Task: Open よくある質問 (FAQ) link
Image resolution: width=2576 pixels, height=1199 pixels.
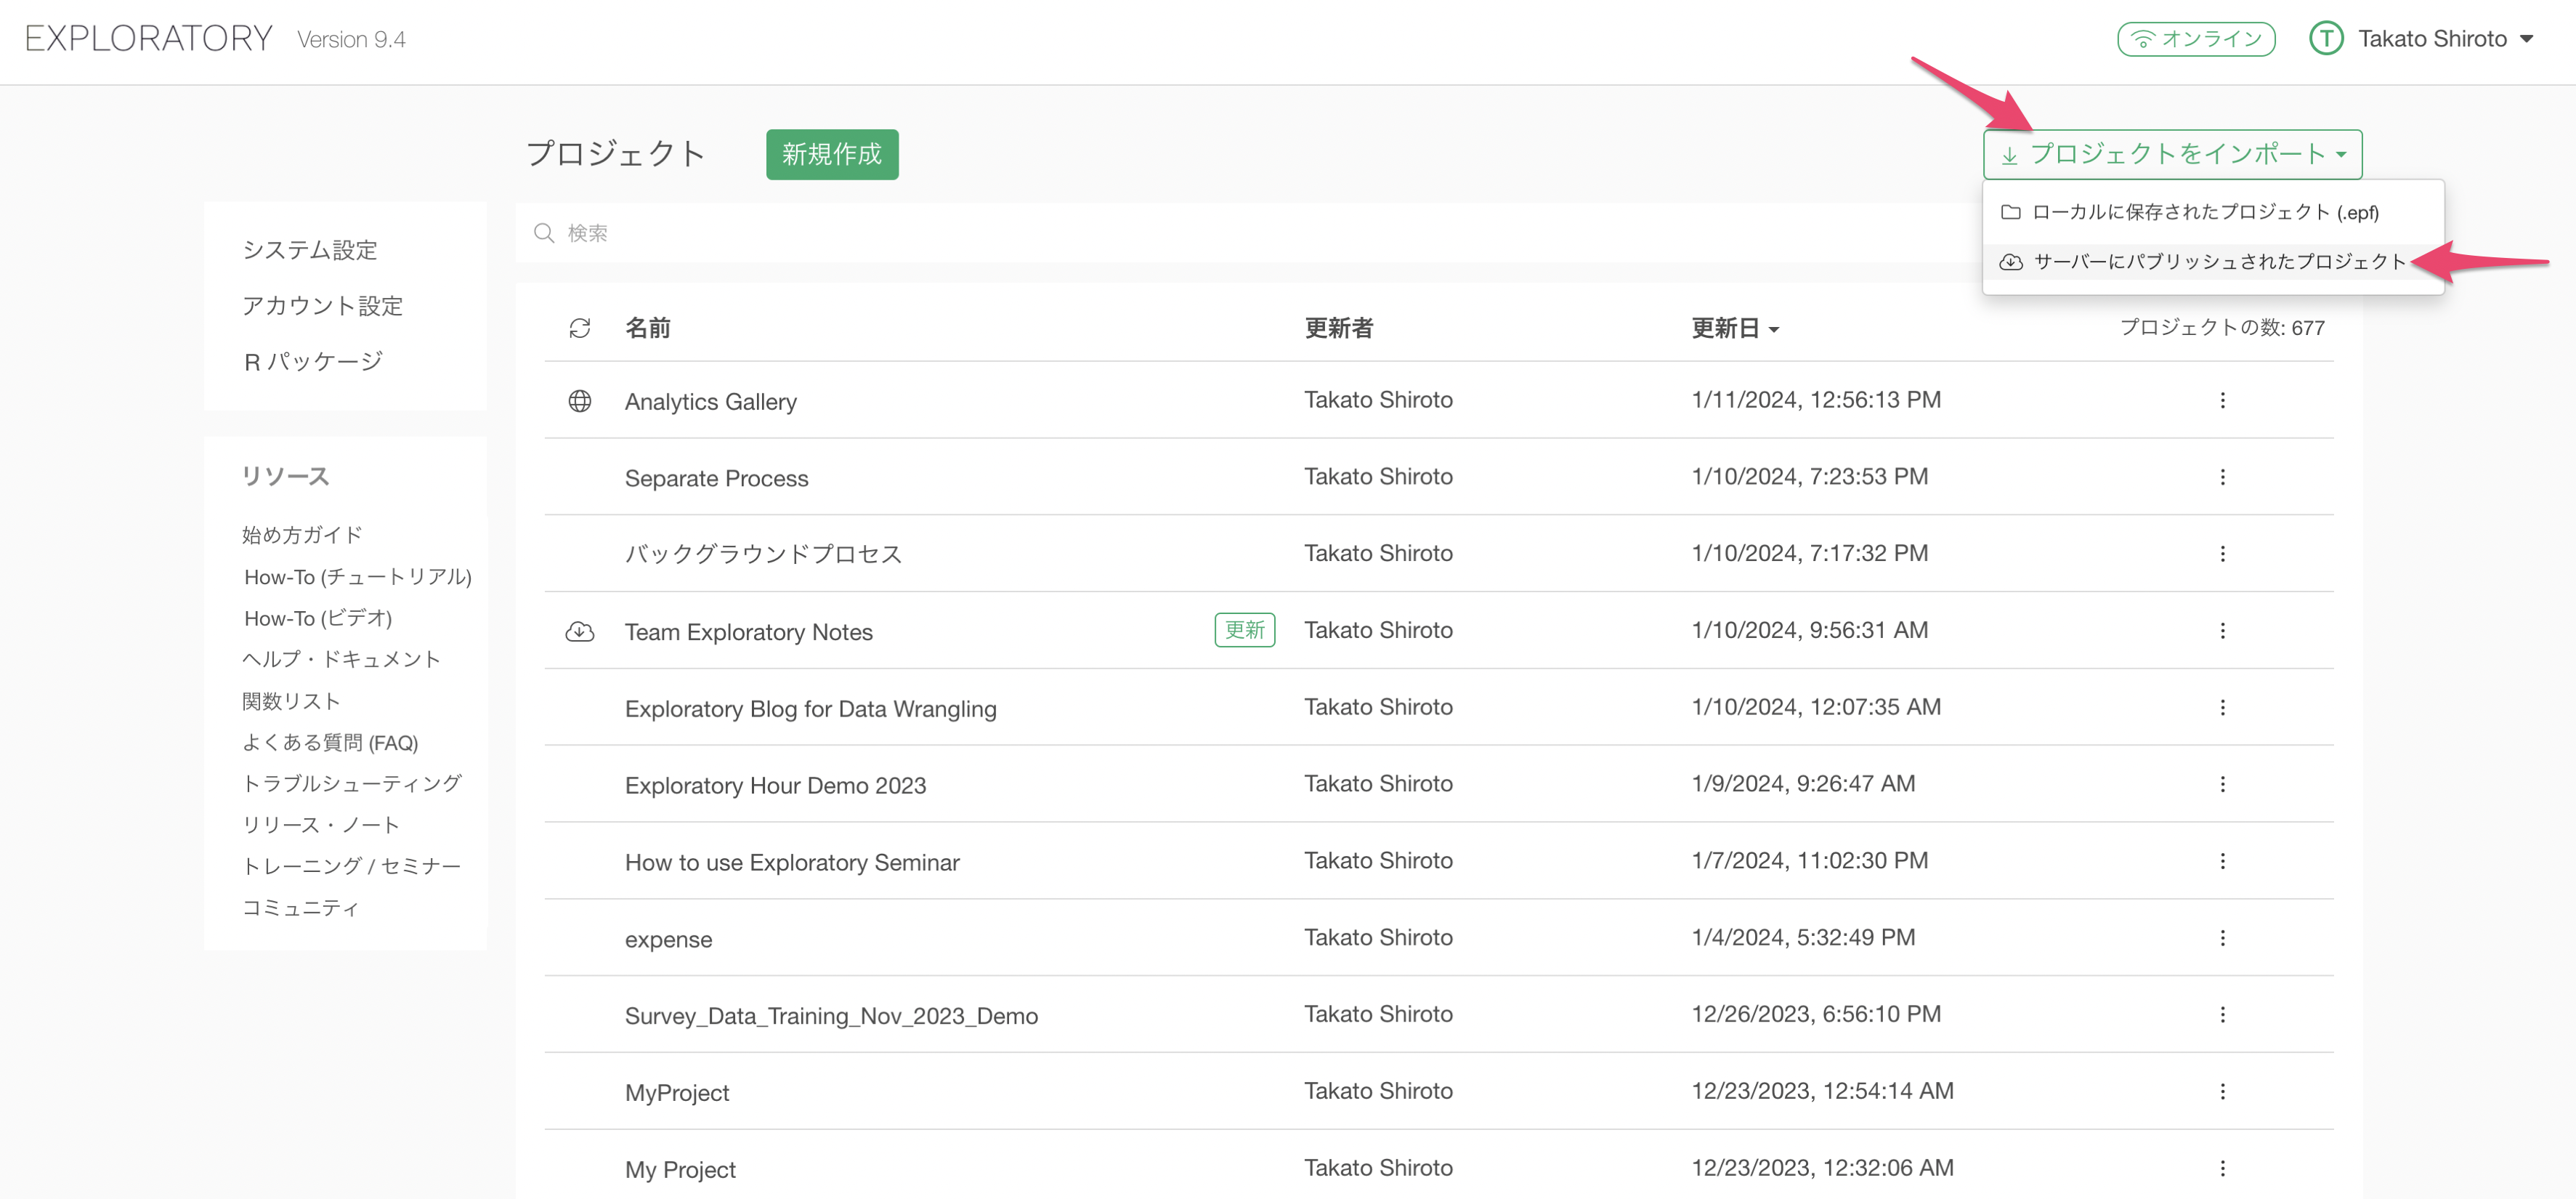Action: coord(330,742)
